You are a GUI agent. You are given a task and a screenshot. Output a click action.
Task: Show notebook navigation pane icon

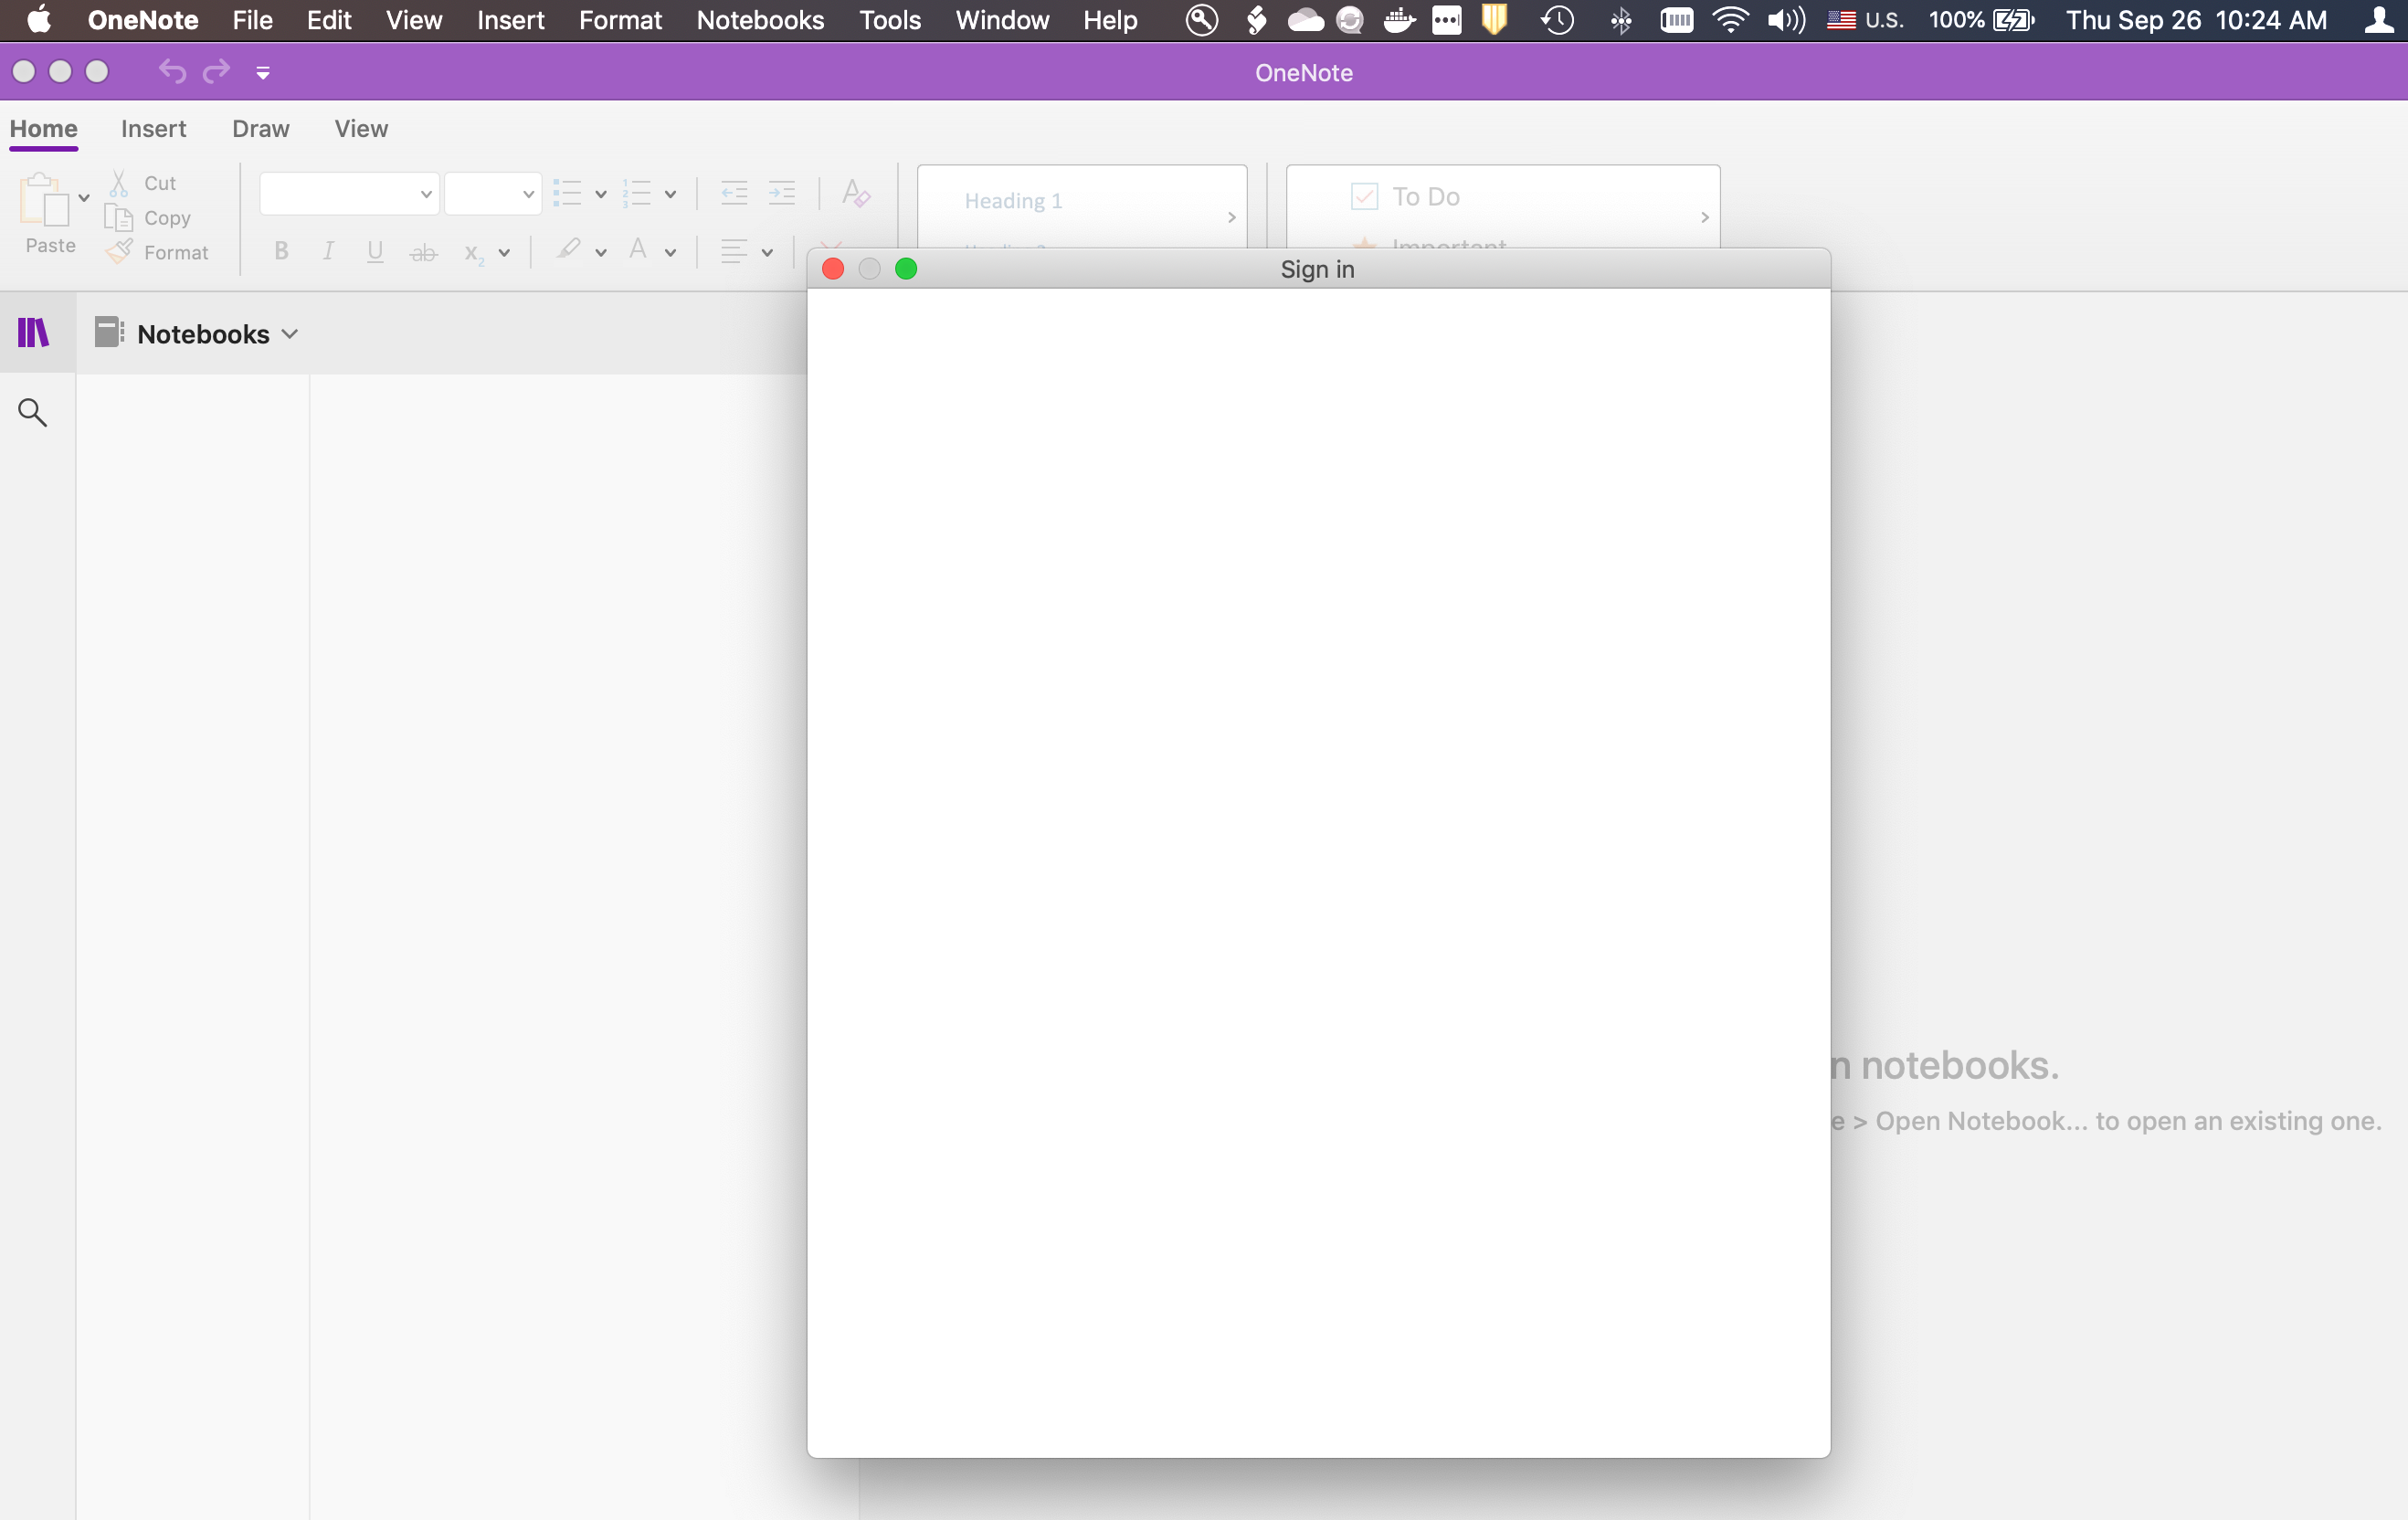coord(33,332)
